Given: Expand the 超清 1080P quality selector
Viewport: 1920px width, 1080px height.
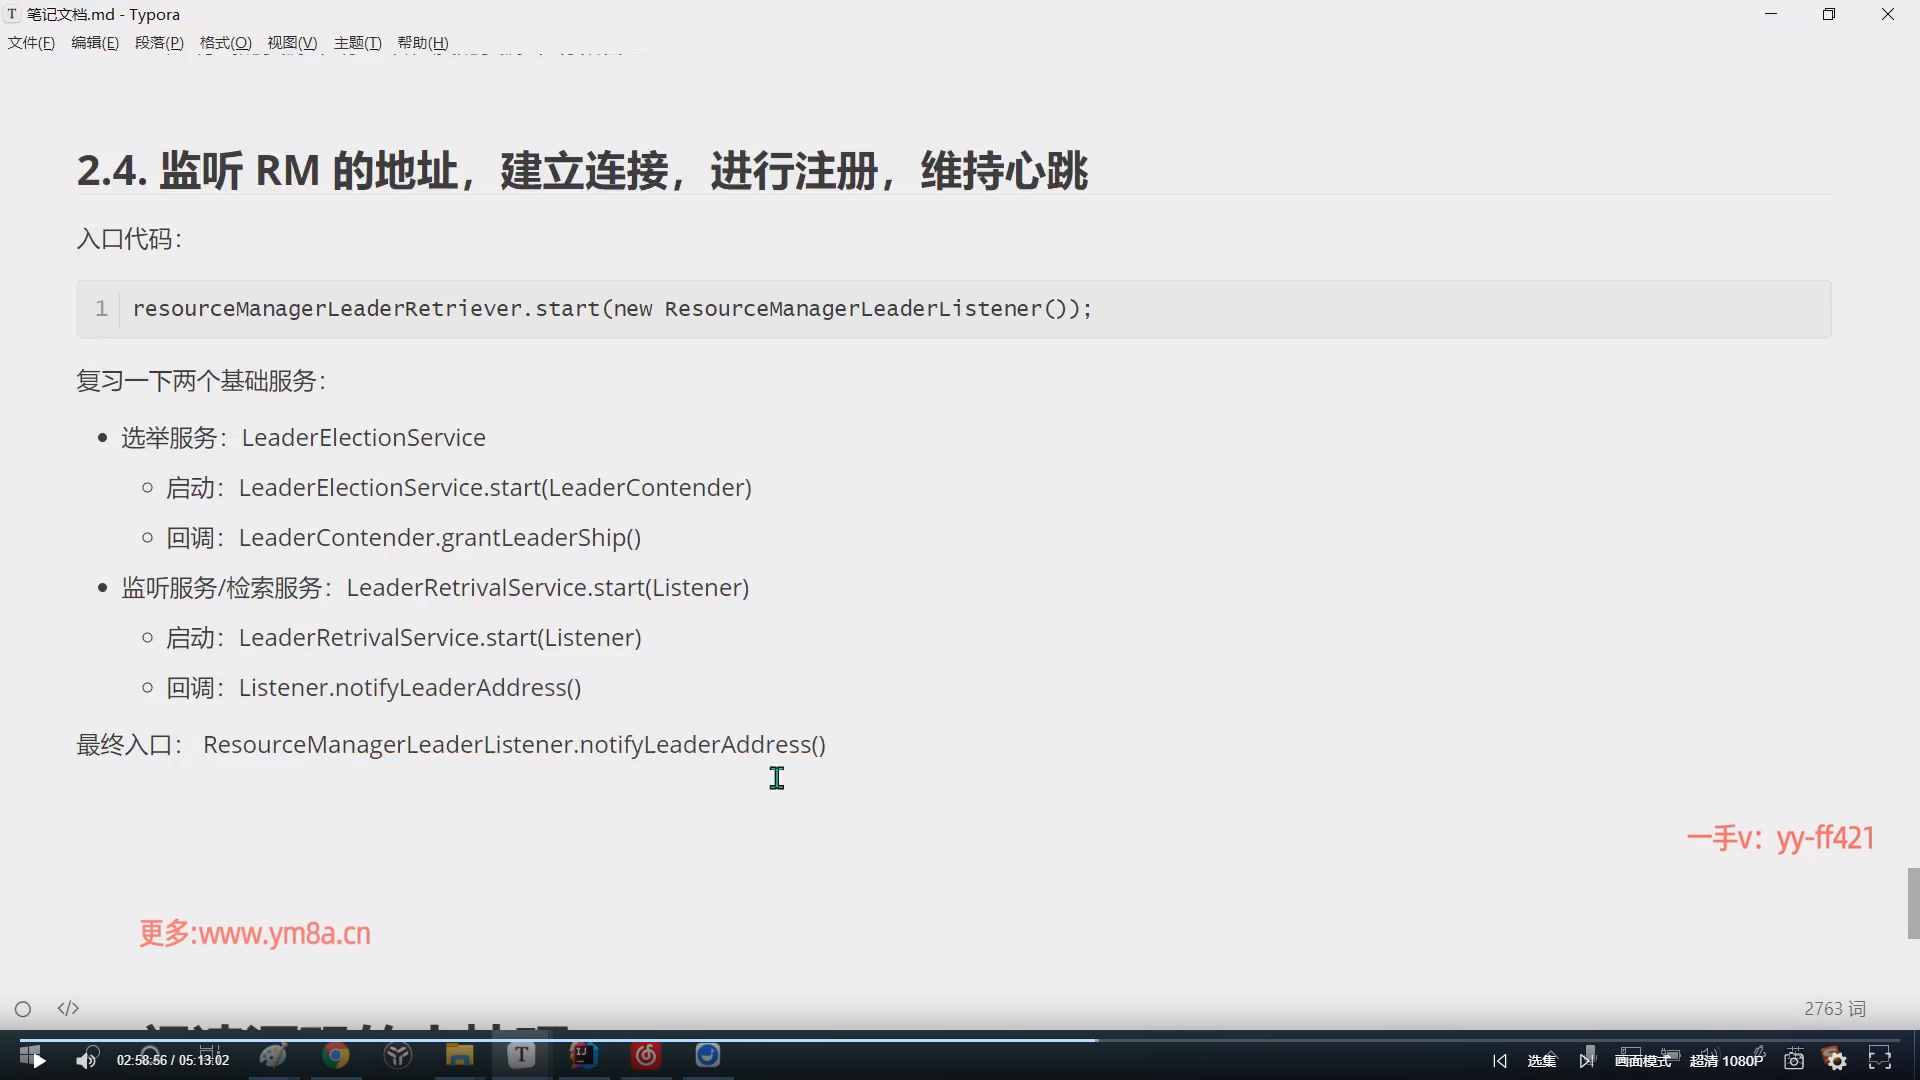Looking at the screenshot, I should [1726, 1061].
